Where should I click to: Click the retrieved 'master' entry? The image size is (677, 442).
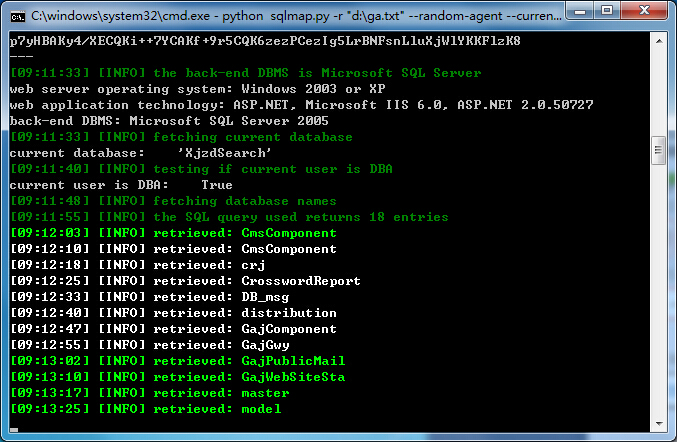(x=265, y=393)
